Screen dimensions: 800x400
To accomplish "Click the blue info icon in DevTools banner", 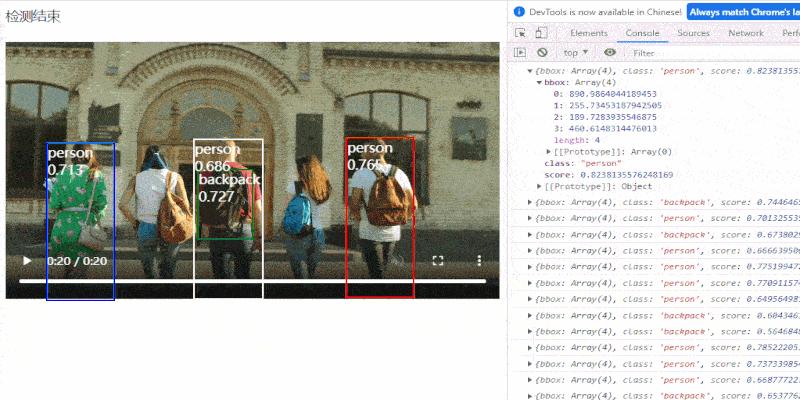I will [x=519, y=12].
